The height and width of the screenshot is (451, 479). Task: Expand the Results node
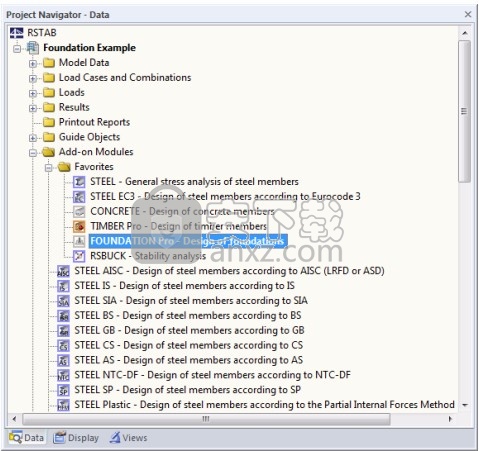33,108
